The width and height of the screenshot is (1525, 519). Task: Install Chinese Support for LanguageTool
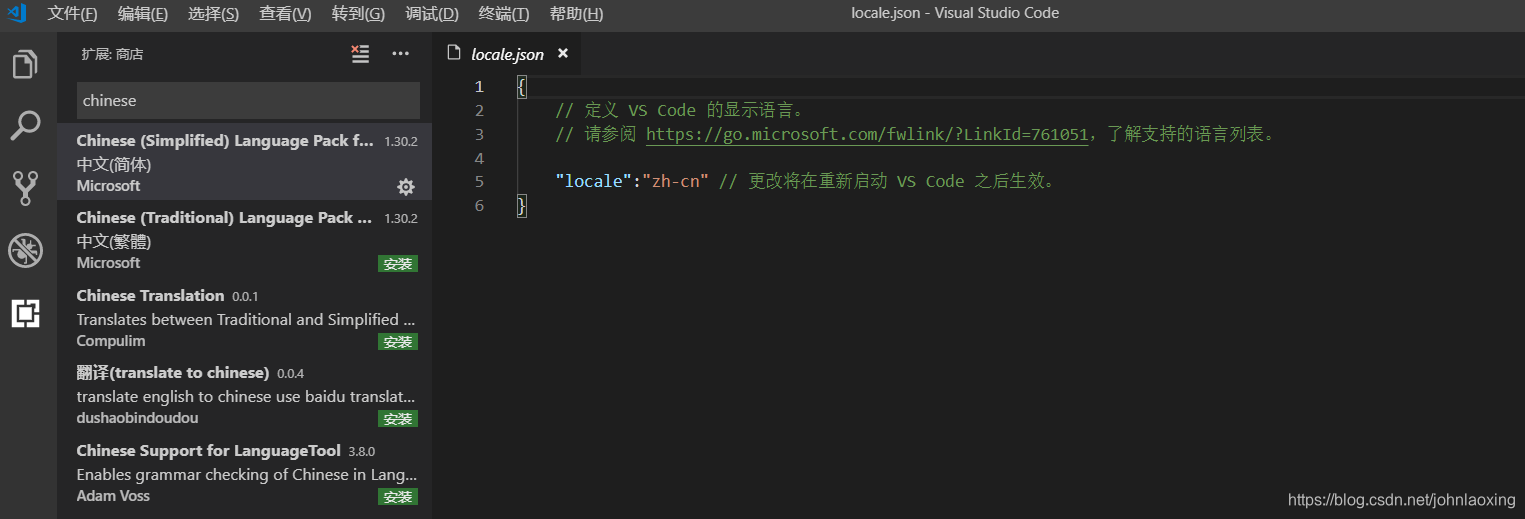tap(398, 497)
